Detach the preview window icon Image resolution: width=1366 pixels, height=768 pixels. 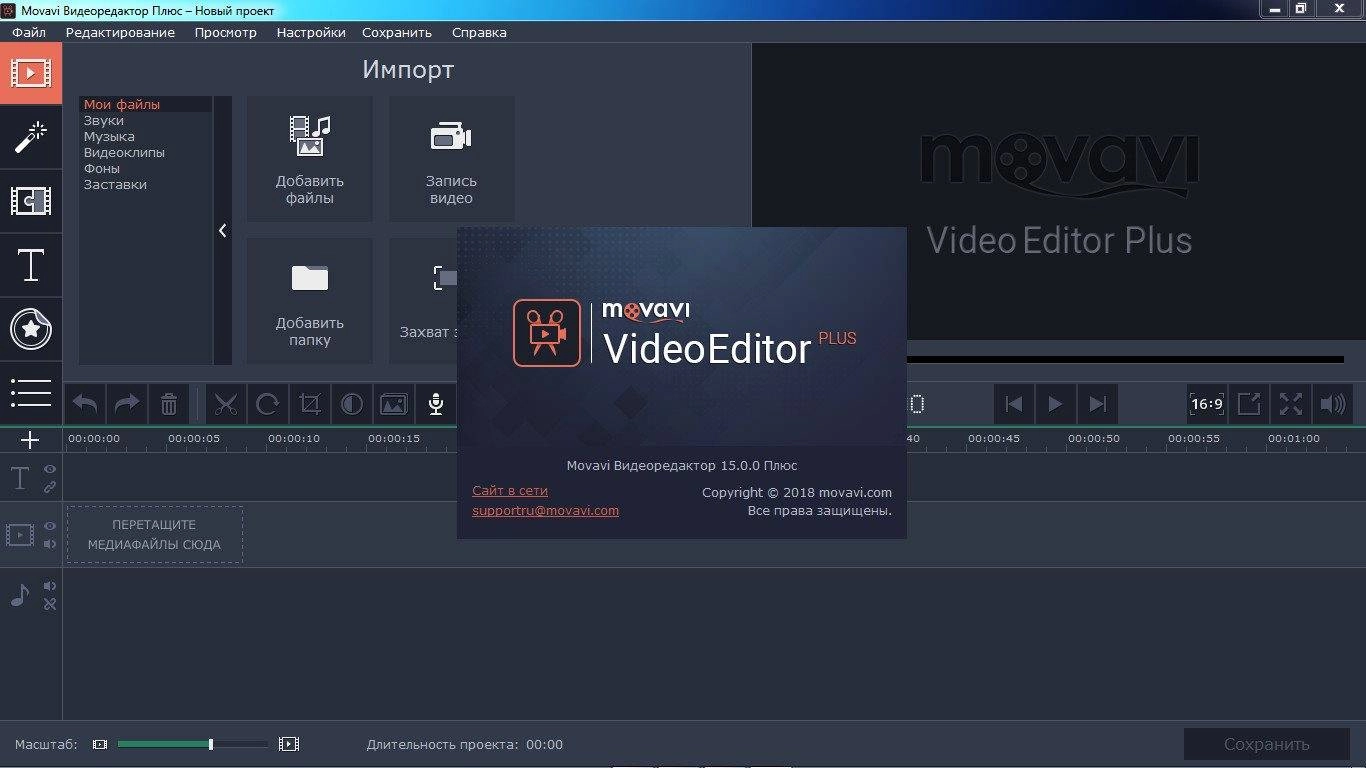pos(1249,404)
